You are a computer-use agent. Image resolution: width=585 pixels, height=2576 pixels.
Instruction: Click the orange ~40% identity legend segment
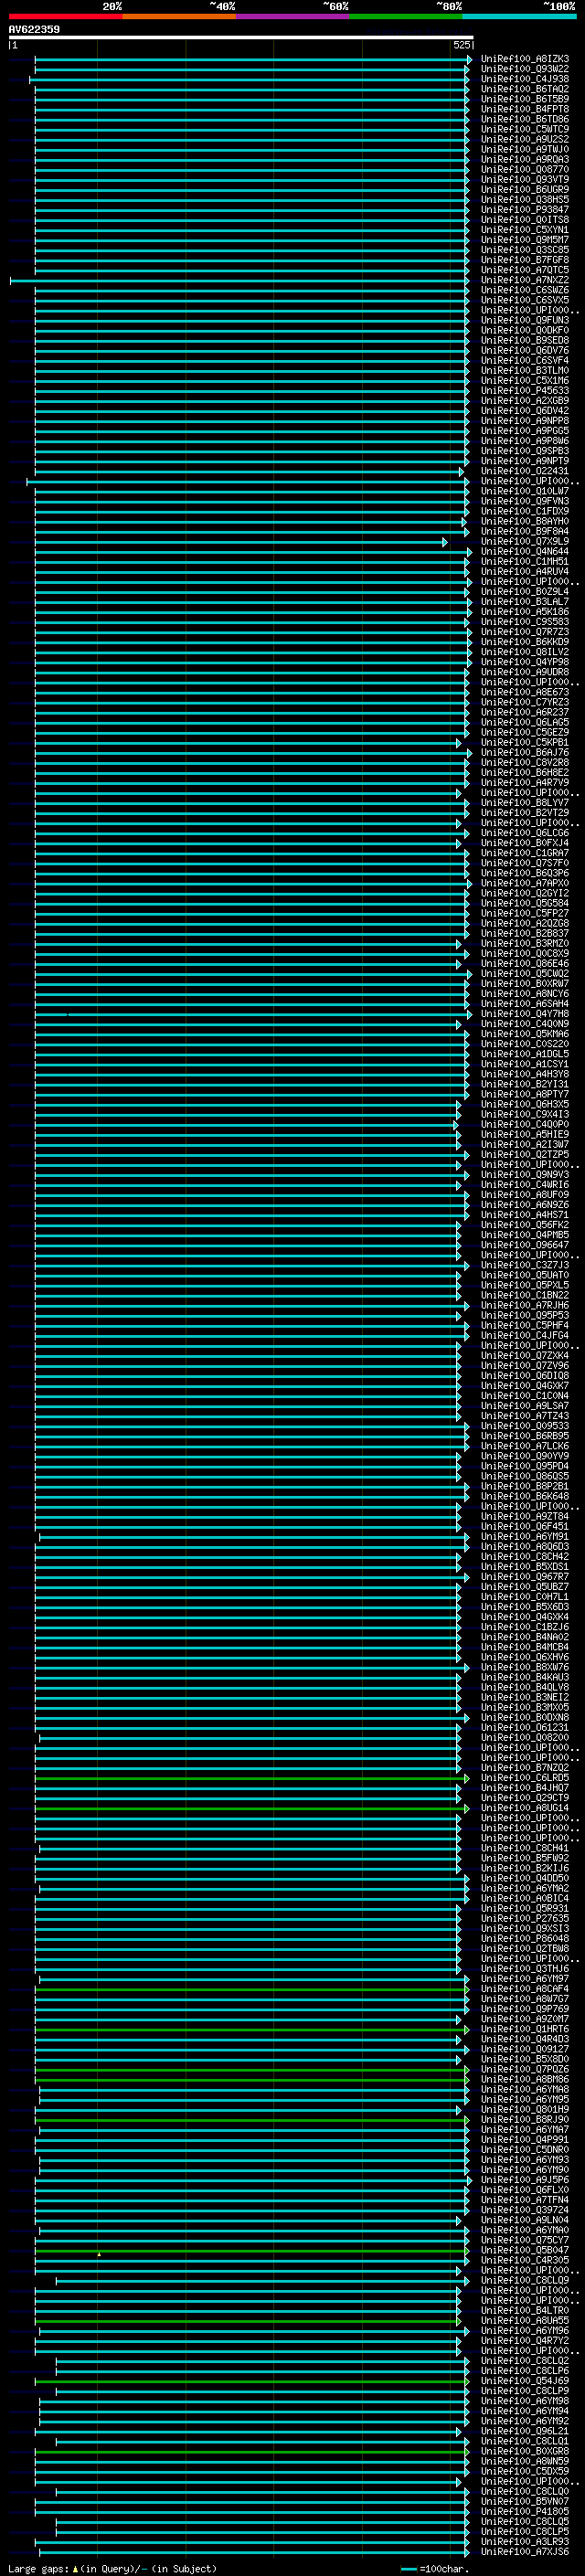click(179, 16)
